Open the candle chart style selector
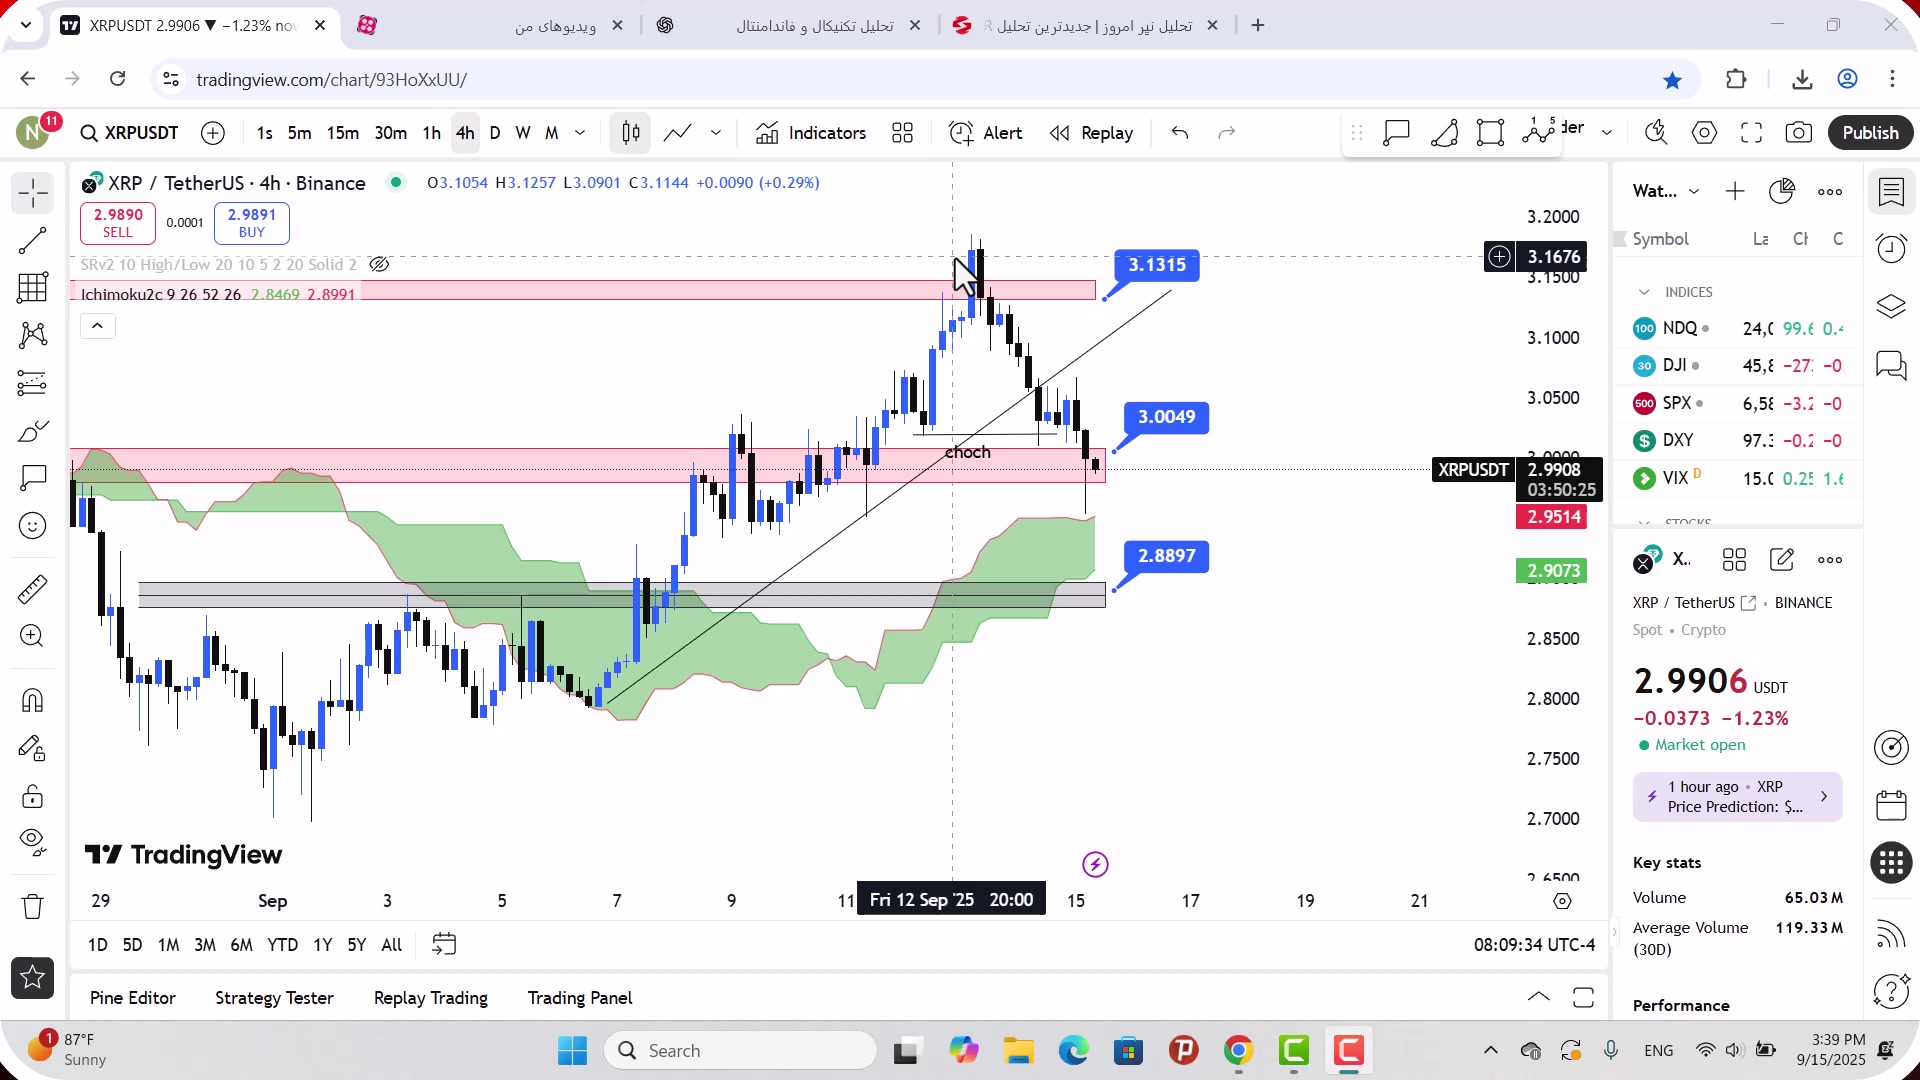 pyautogui.click(x=630, y=133)
